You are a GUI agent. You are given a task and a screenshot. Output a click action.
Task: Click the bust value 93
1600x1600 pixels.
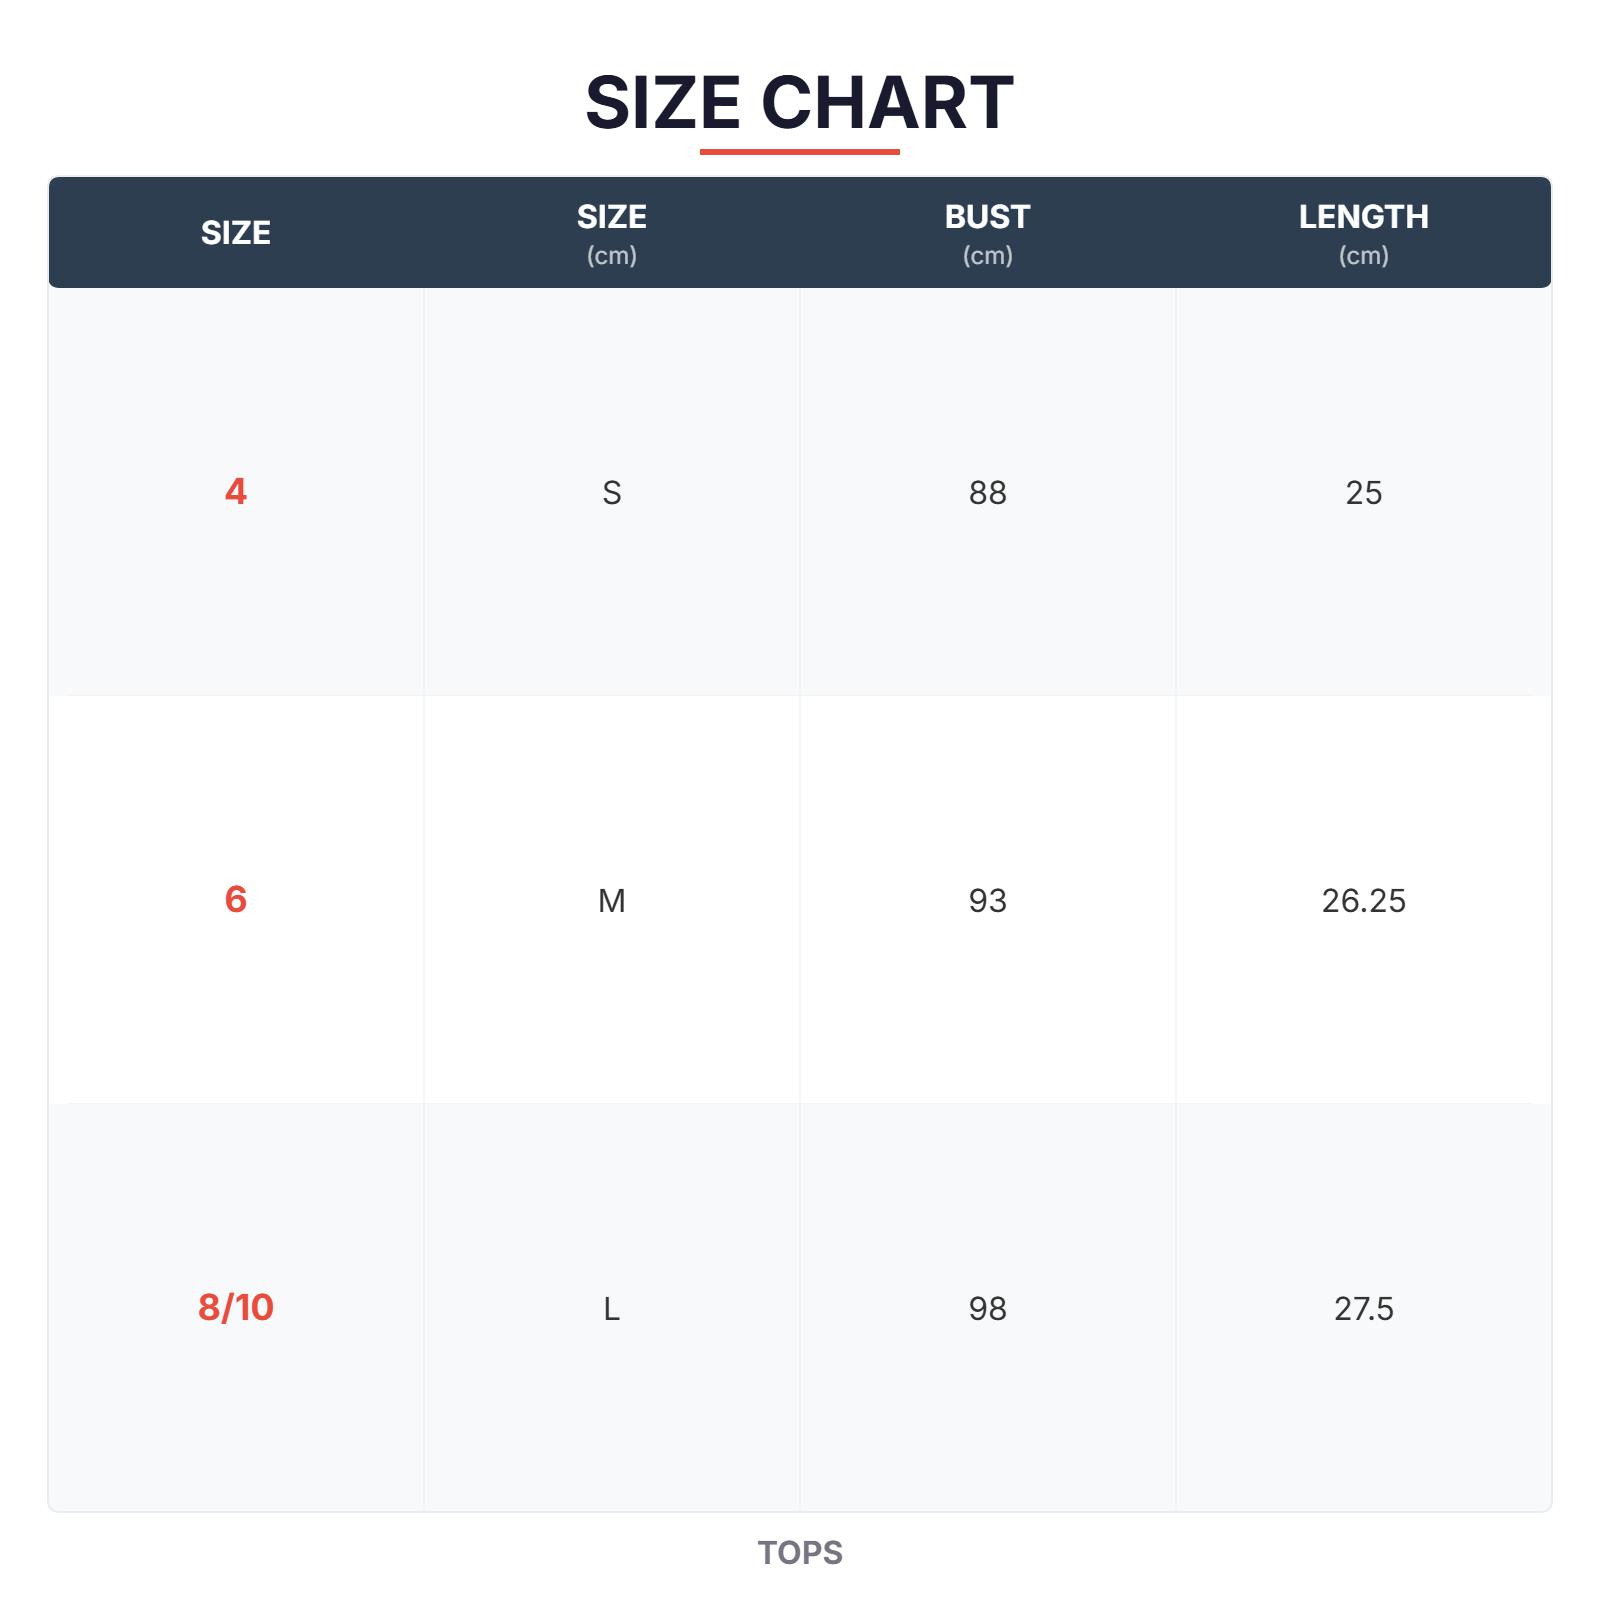tap(987, 901)
